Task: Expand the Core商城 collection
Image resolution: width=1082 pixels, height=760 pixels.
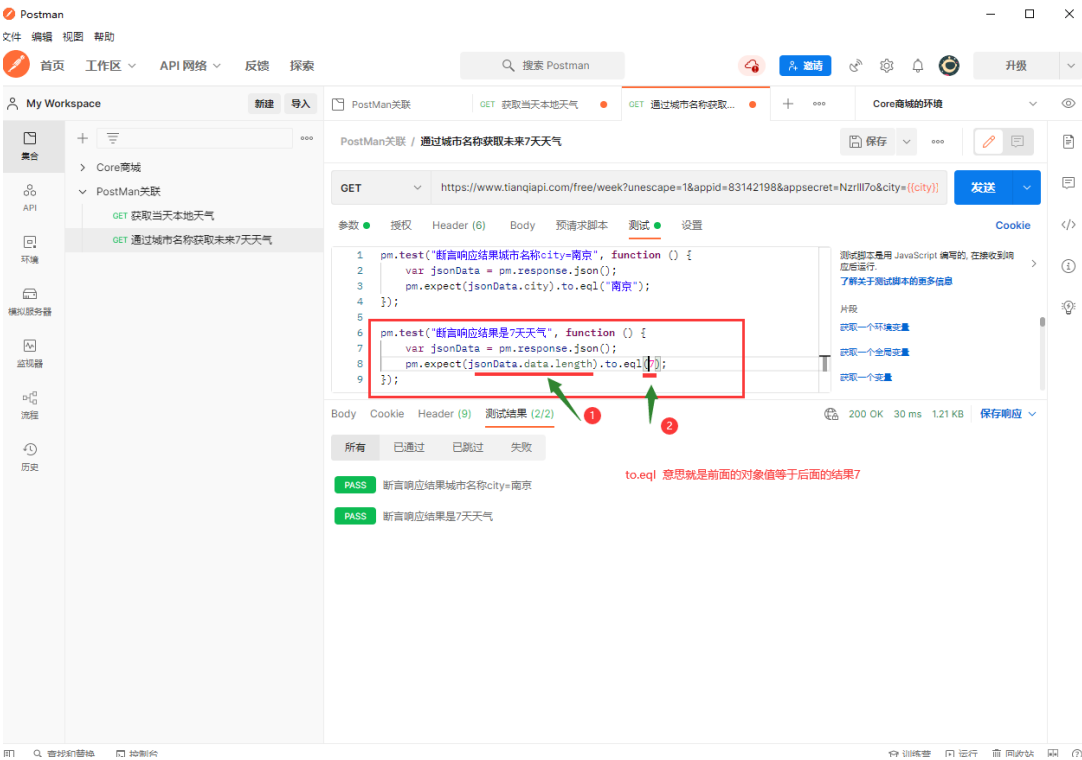Action: (x=83, y=167)
